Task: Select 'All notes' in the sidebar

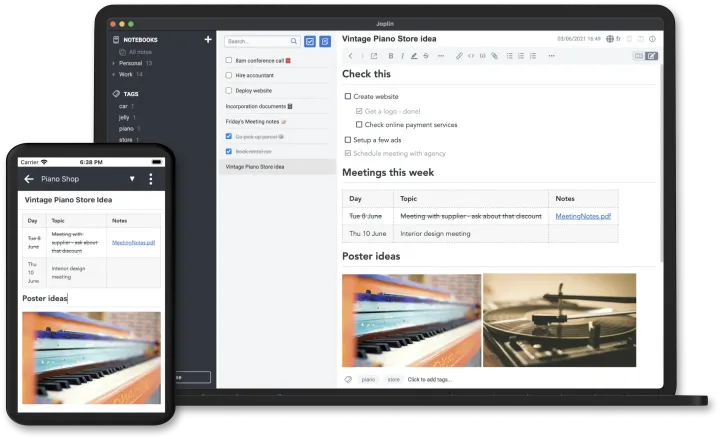Action: (x=142, y=51)
